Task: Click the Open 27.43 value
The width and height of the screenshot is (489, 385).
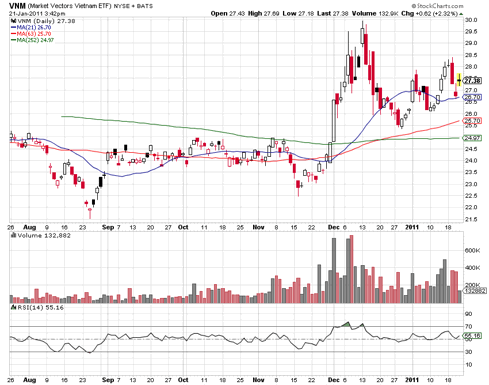Action: (x=228, y=14)
